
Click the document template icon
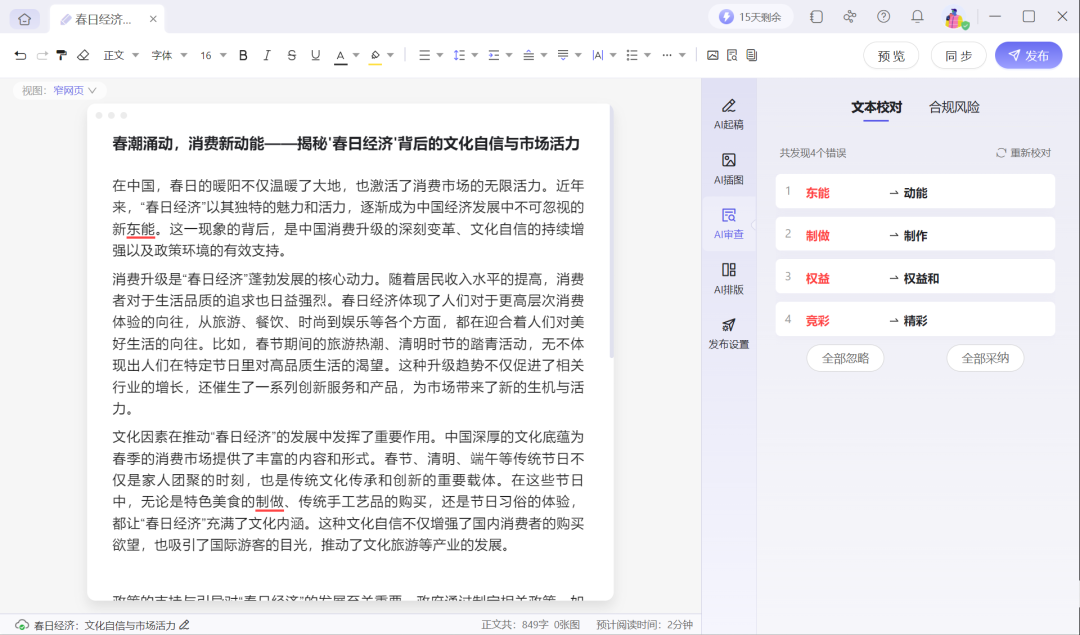coord(751,55)
